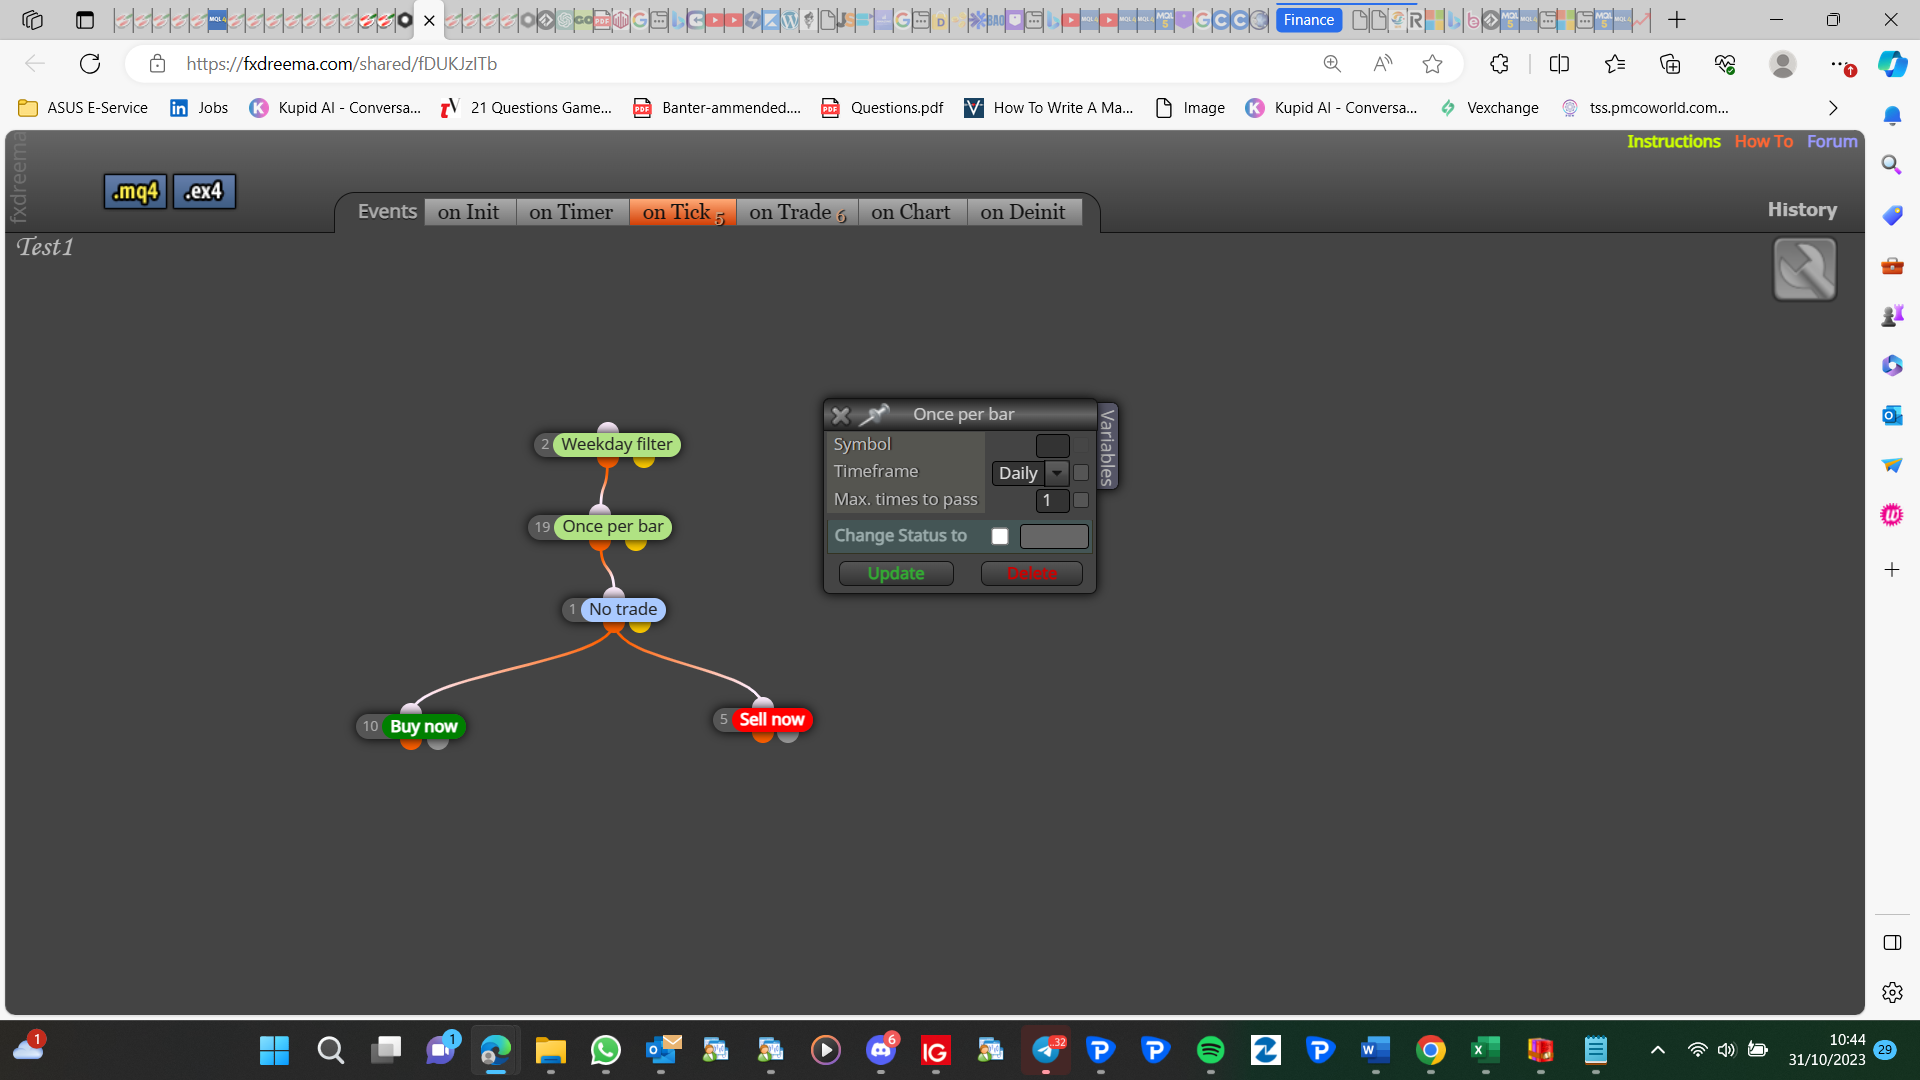The image size is (1920, 1080).
Task: Toggle the Max. times to pass checkbox
Action: [x=1080, y=500]
